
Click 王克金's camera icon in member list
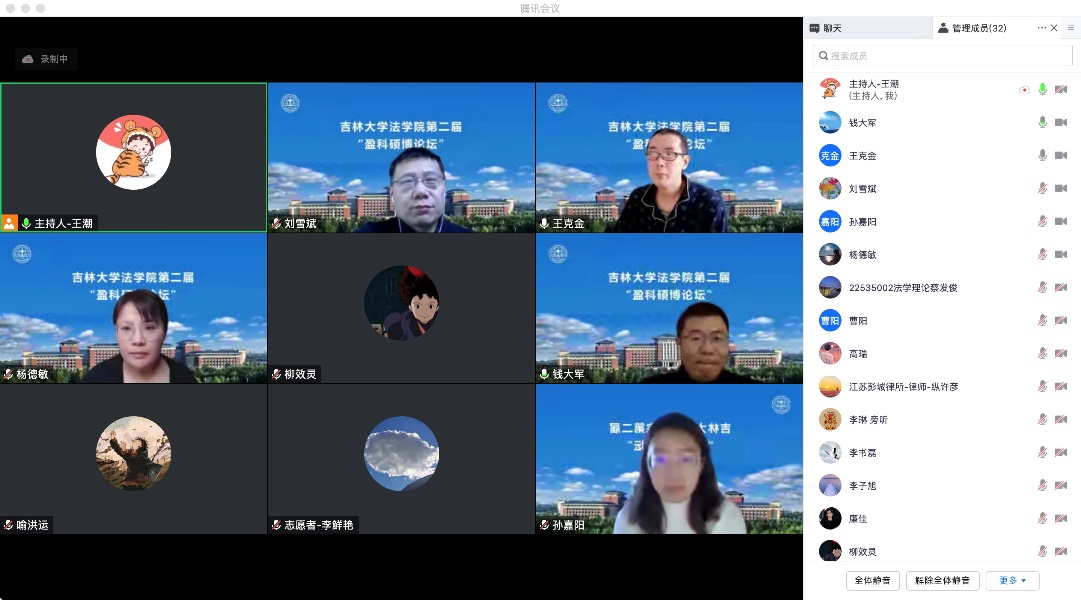coord(1060,155)
